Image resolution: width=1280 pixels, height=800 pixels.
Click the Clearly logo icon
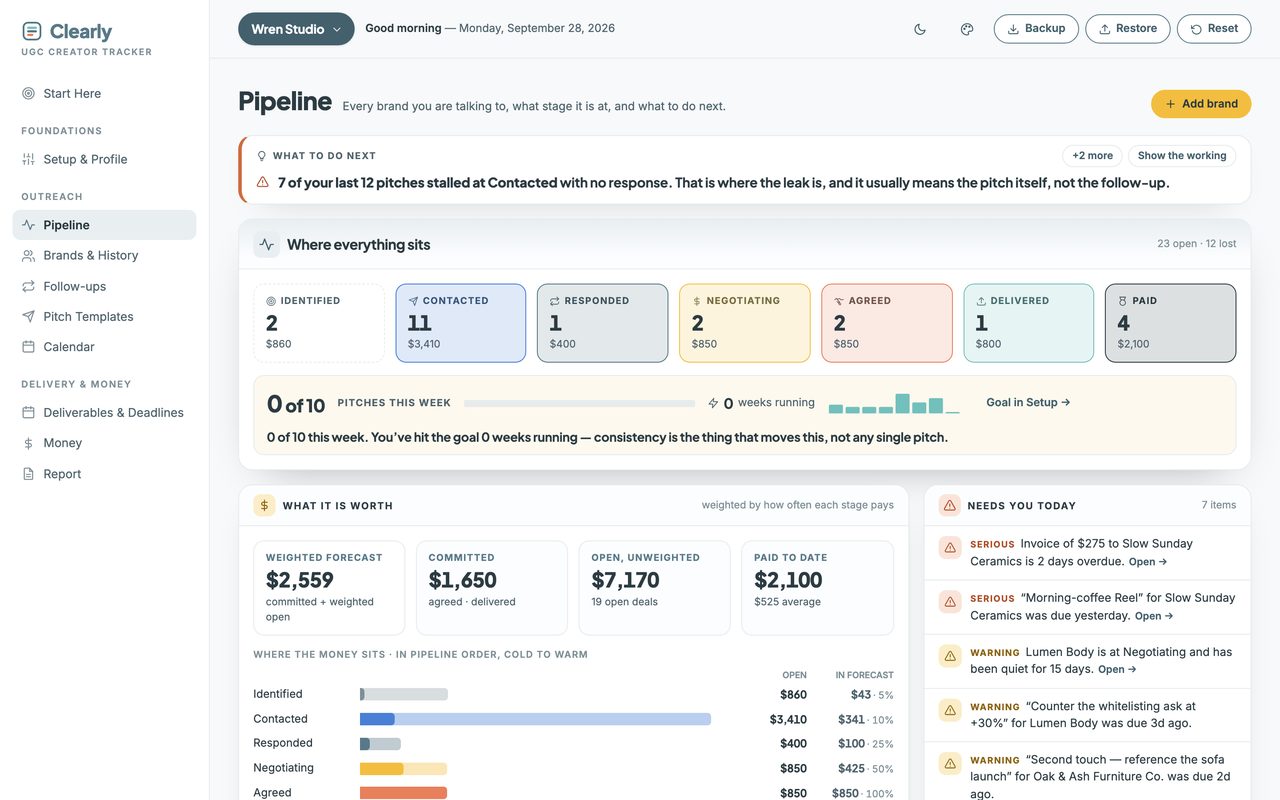(32, 31)
